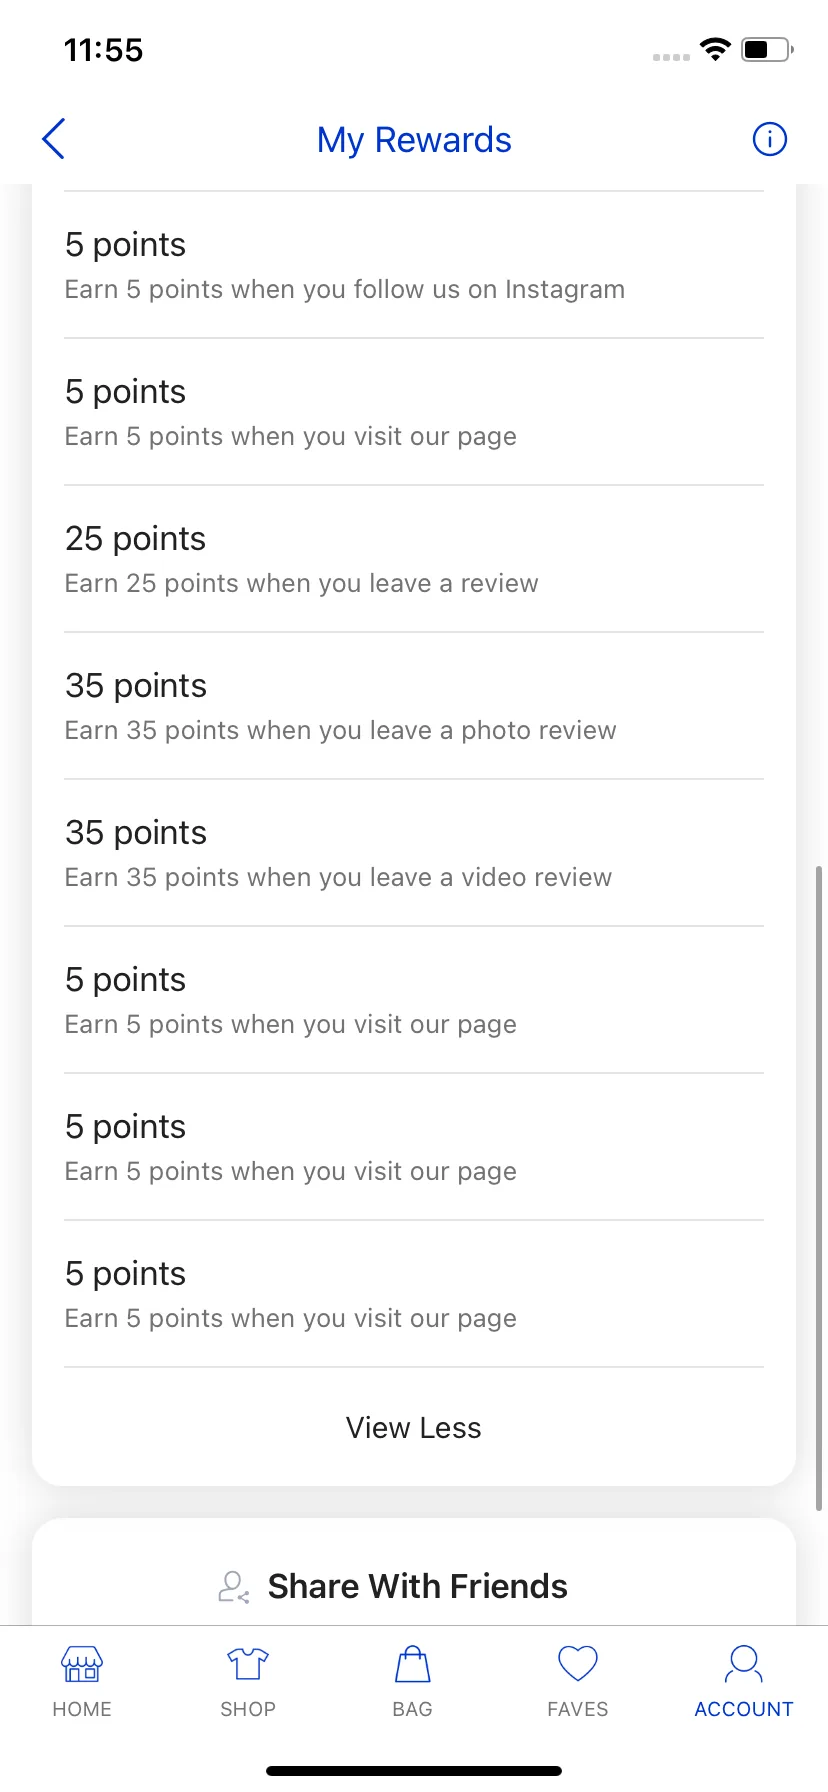Image resolution: width=828 pixels, height=1792 pixels.
Task: Open the Home storefront icon
Action: tap(82, 1664)
